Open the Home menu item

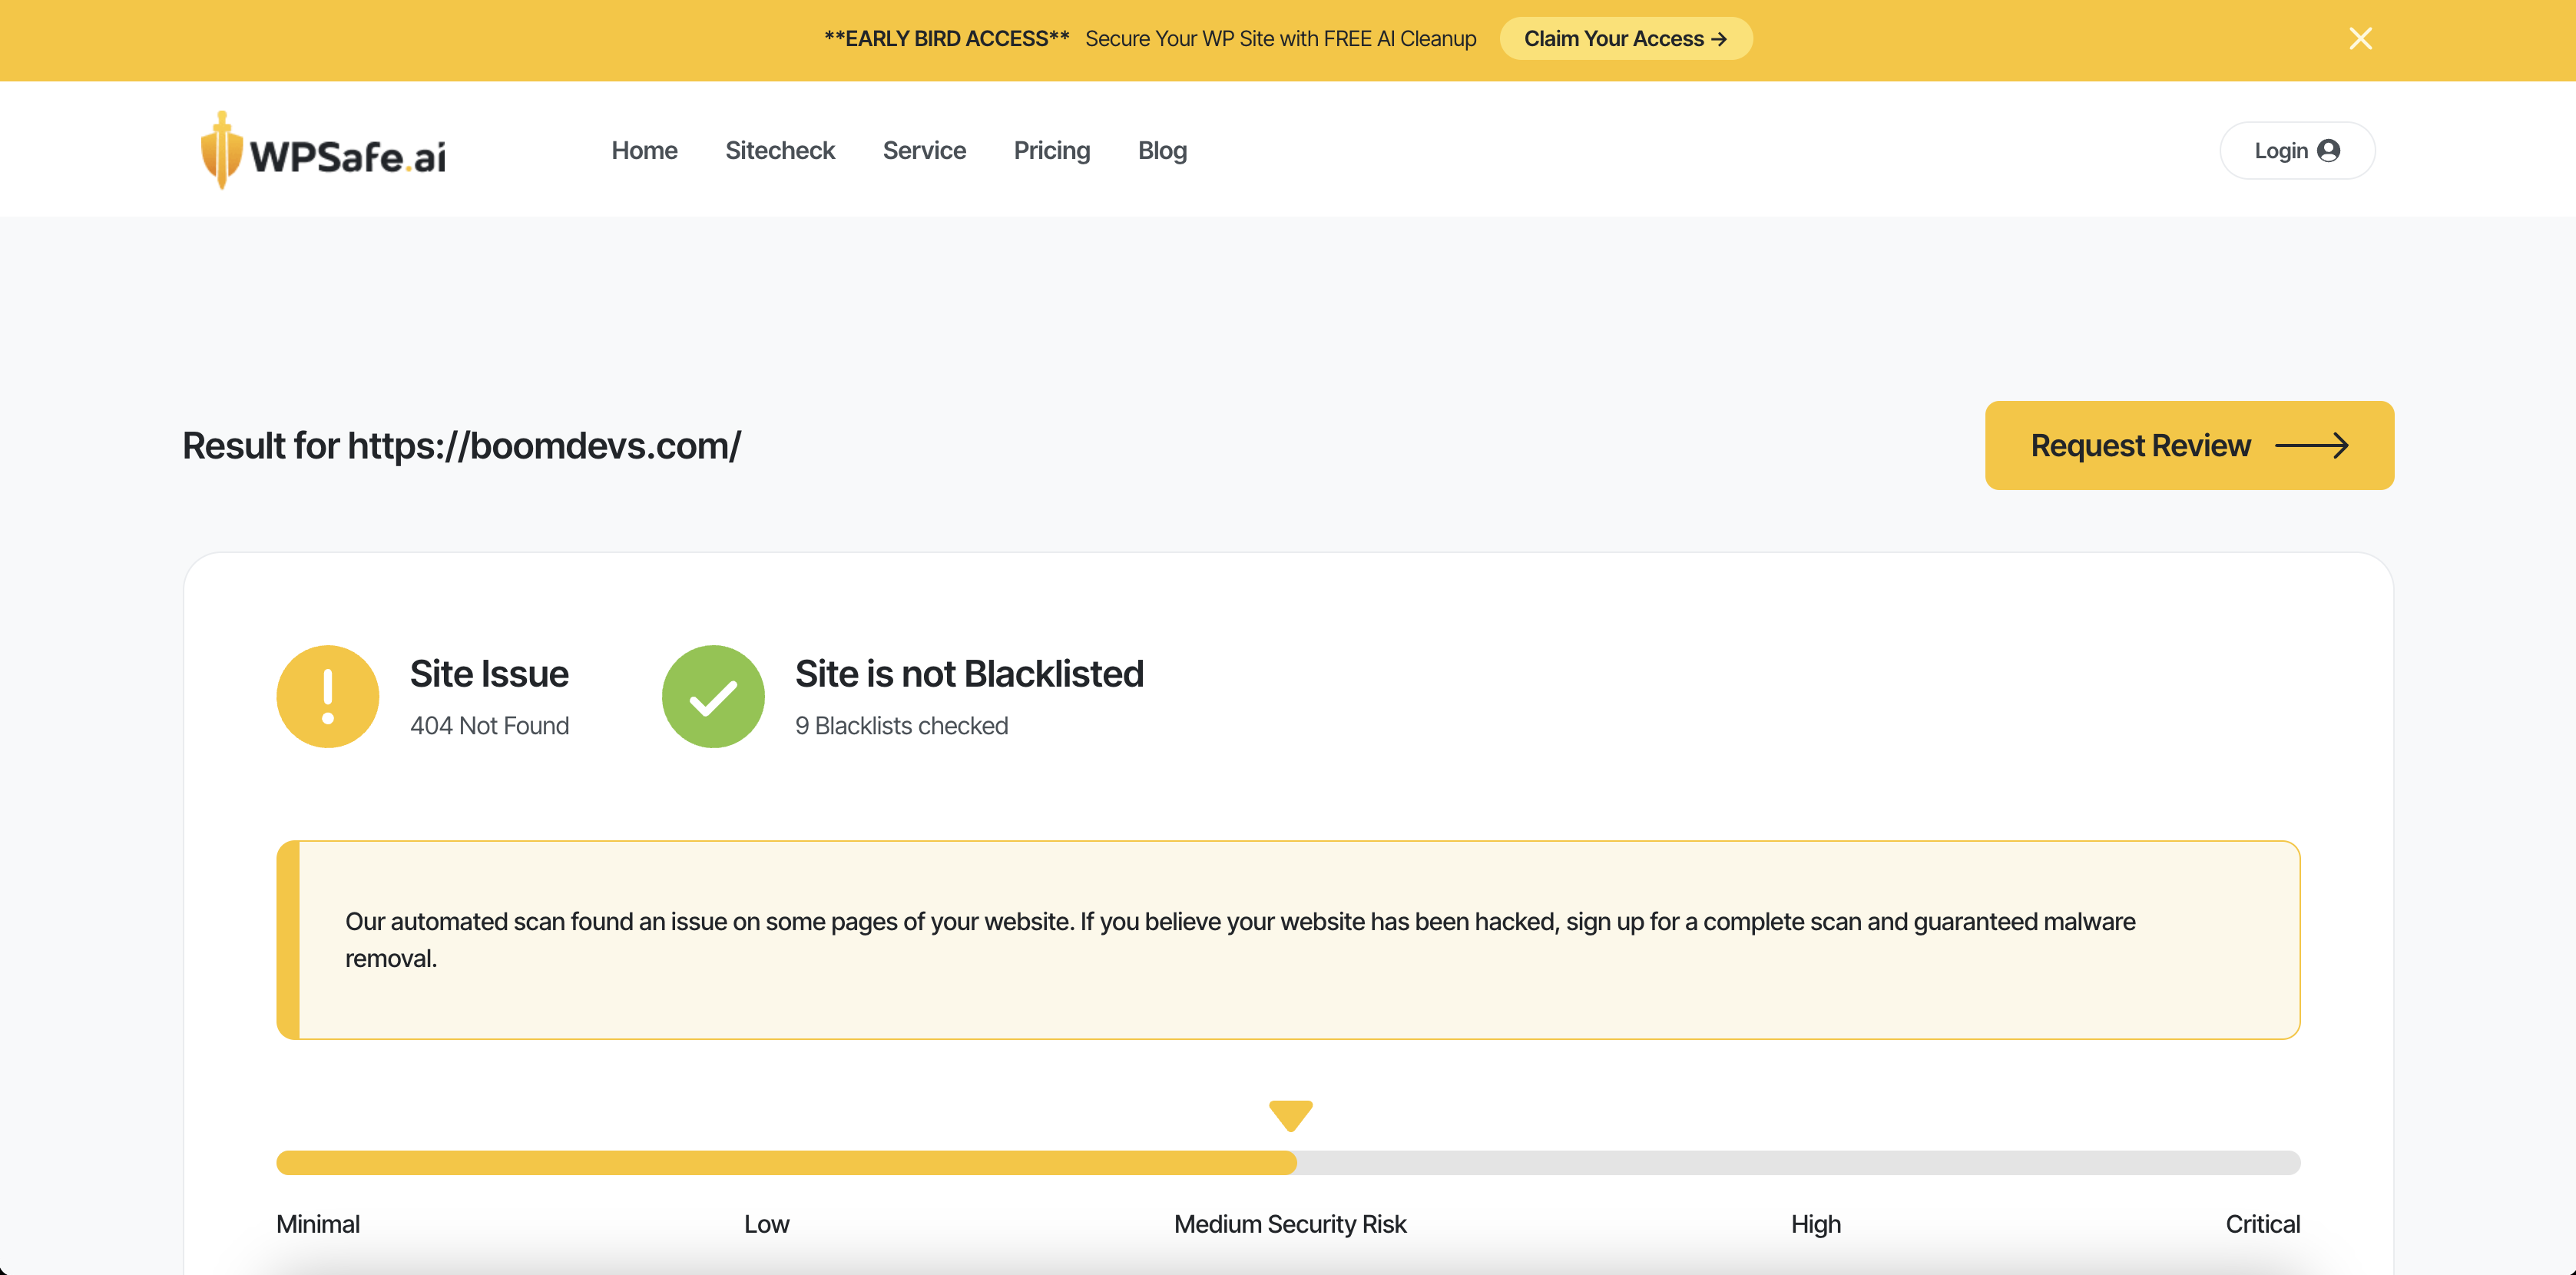click(644, 150)
